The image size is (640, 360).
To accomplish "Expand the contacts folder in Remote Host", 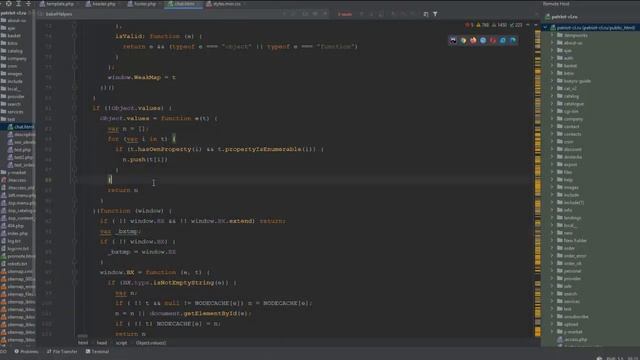I will click(x=553, y=134).
